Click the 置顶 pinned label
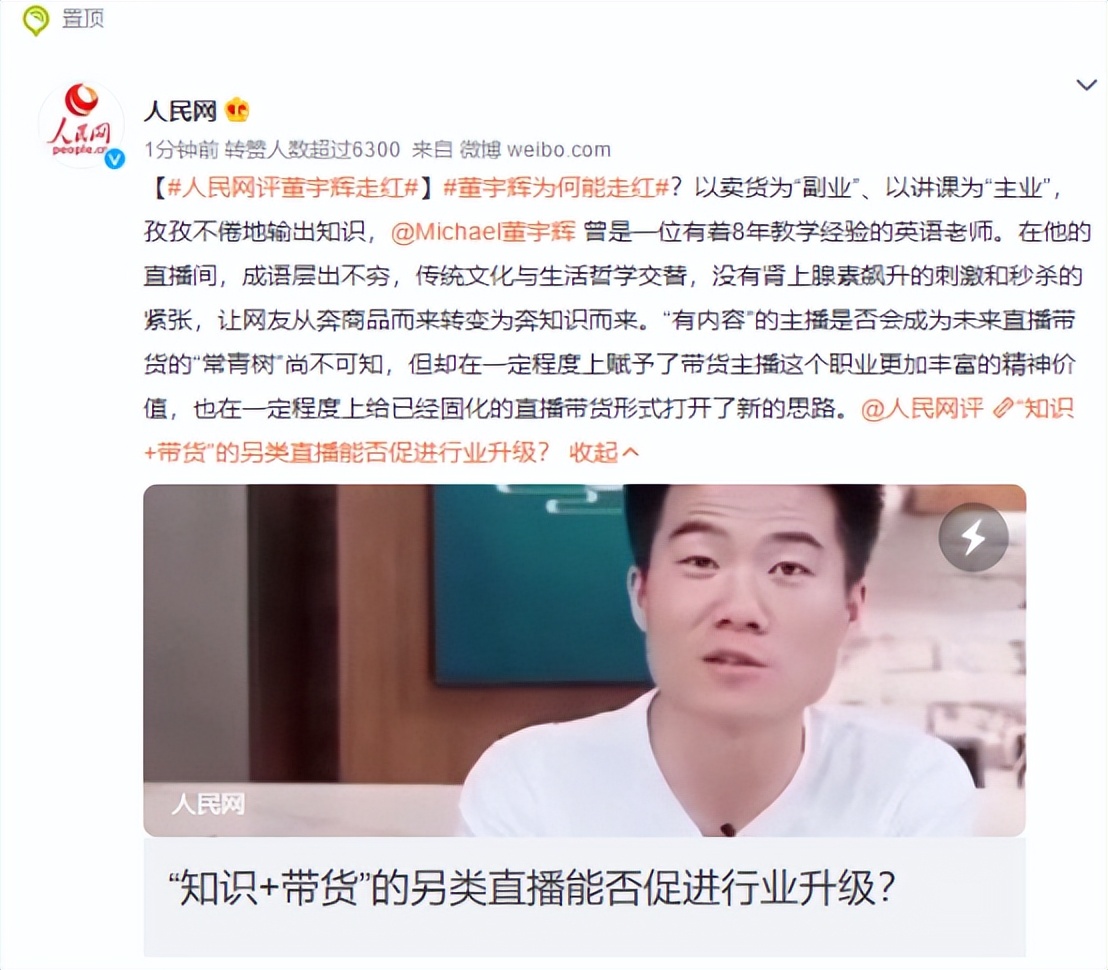 point(83,18)
